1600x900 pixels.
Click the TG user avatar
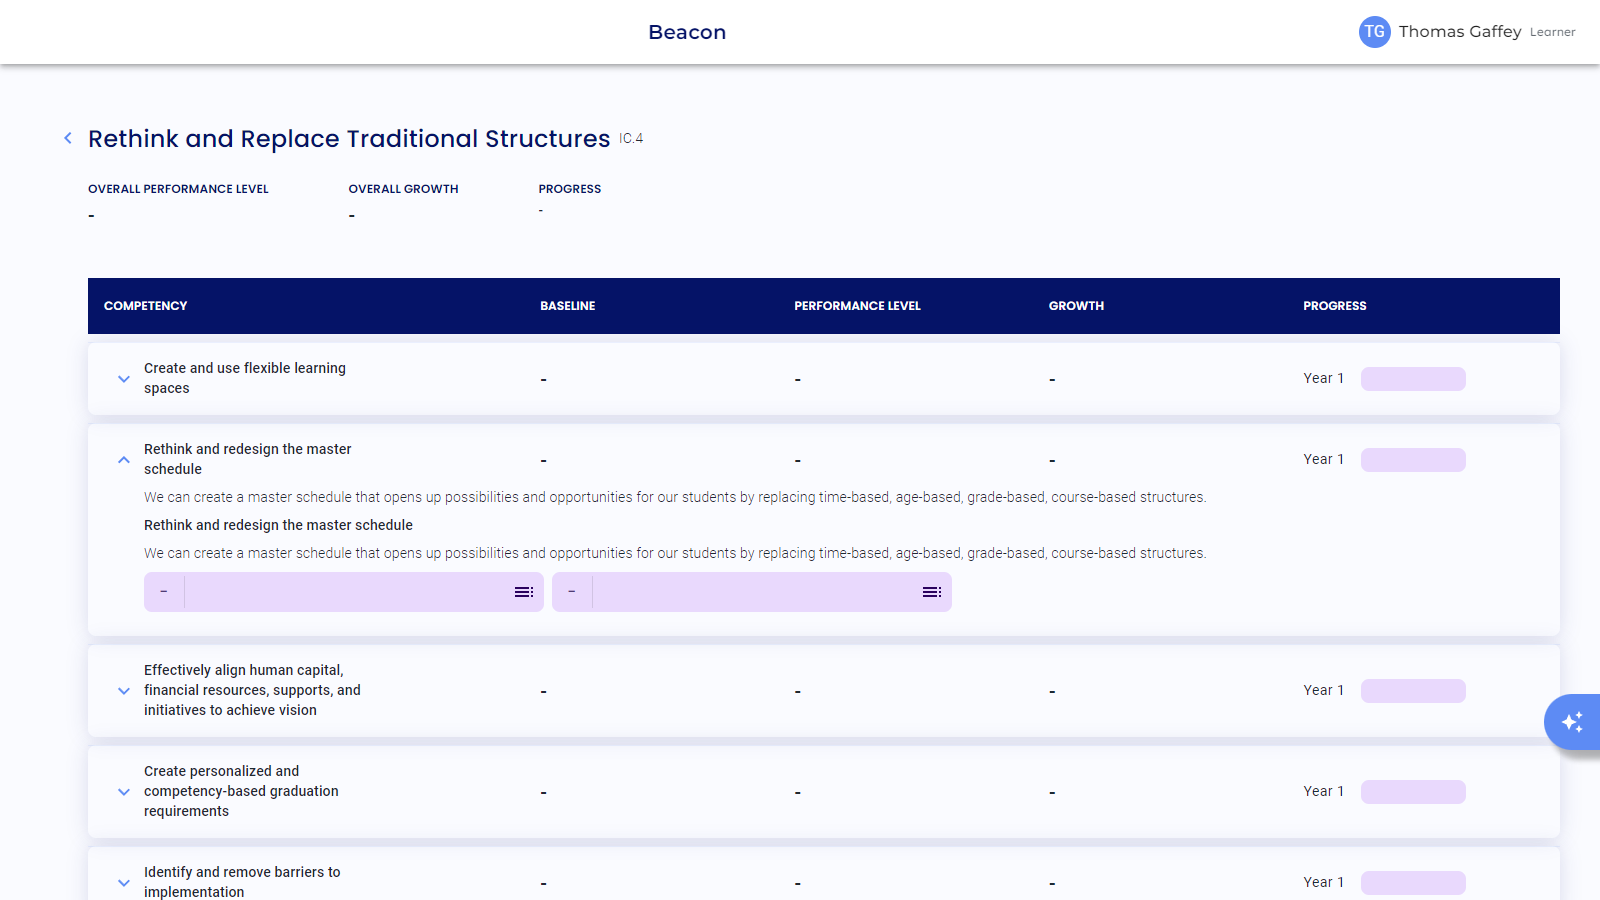[x=1374, y=32]
